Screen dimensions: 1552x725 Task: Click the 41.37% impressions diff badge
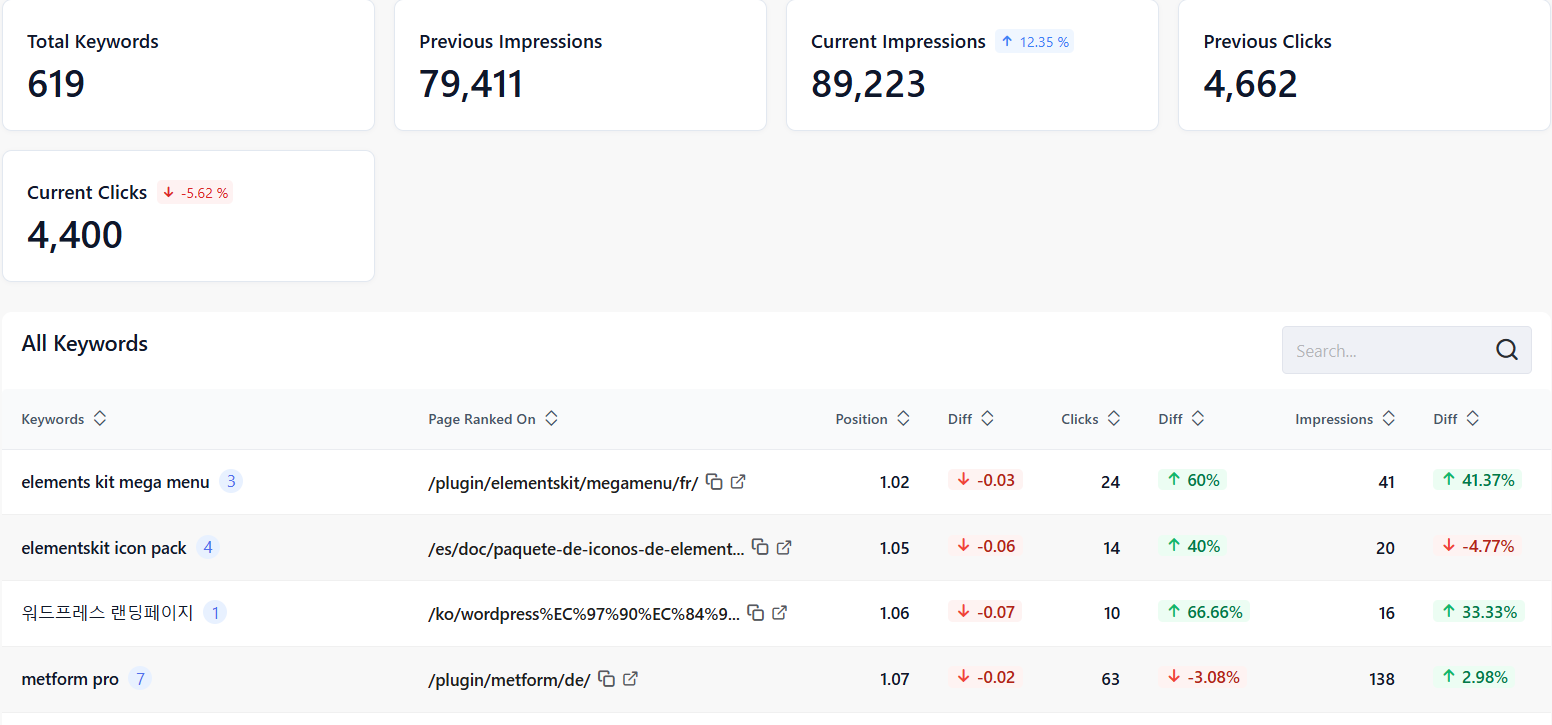click(x=1478, y=480)
